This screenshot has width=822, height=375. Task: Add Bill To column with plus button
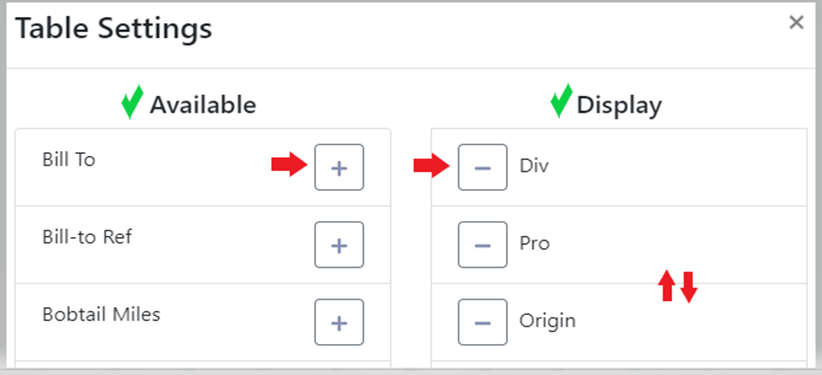tap(339, 167)
